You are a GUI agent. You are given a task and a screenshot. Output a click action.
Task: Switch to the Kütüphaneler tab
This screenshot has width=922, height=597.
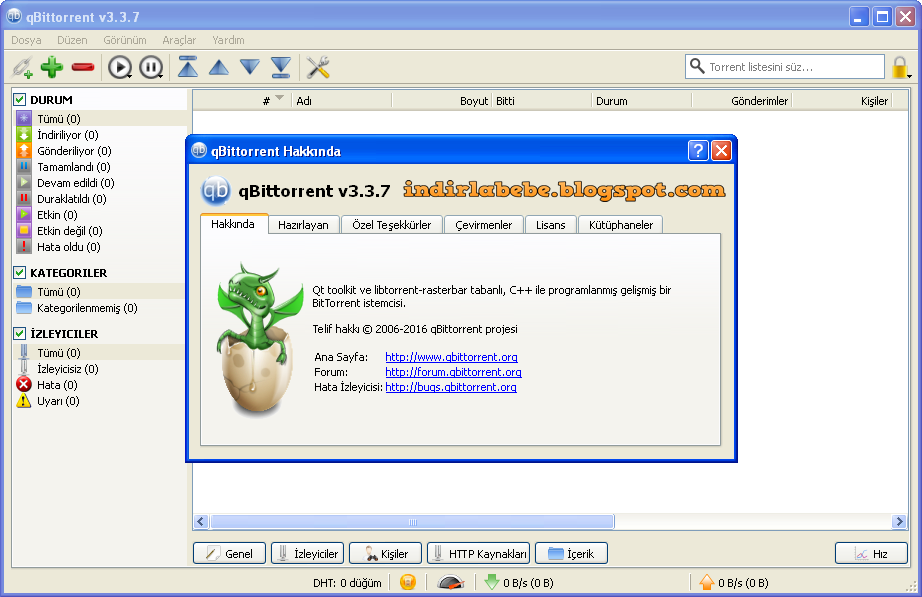click(621, 225)
